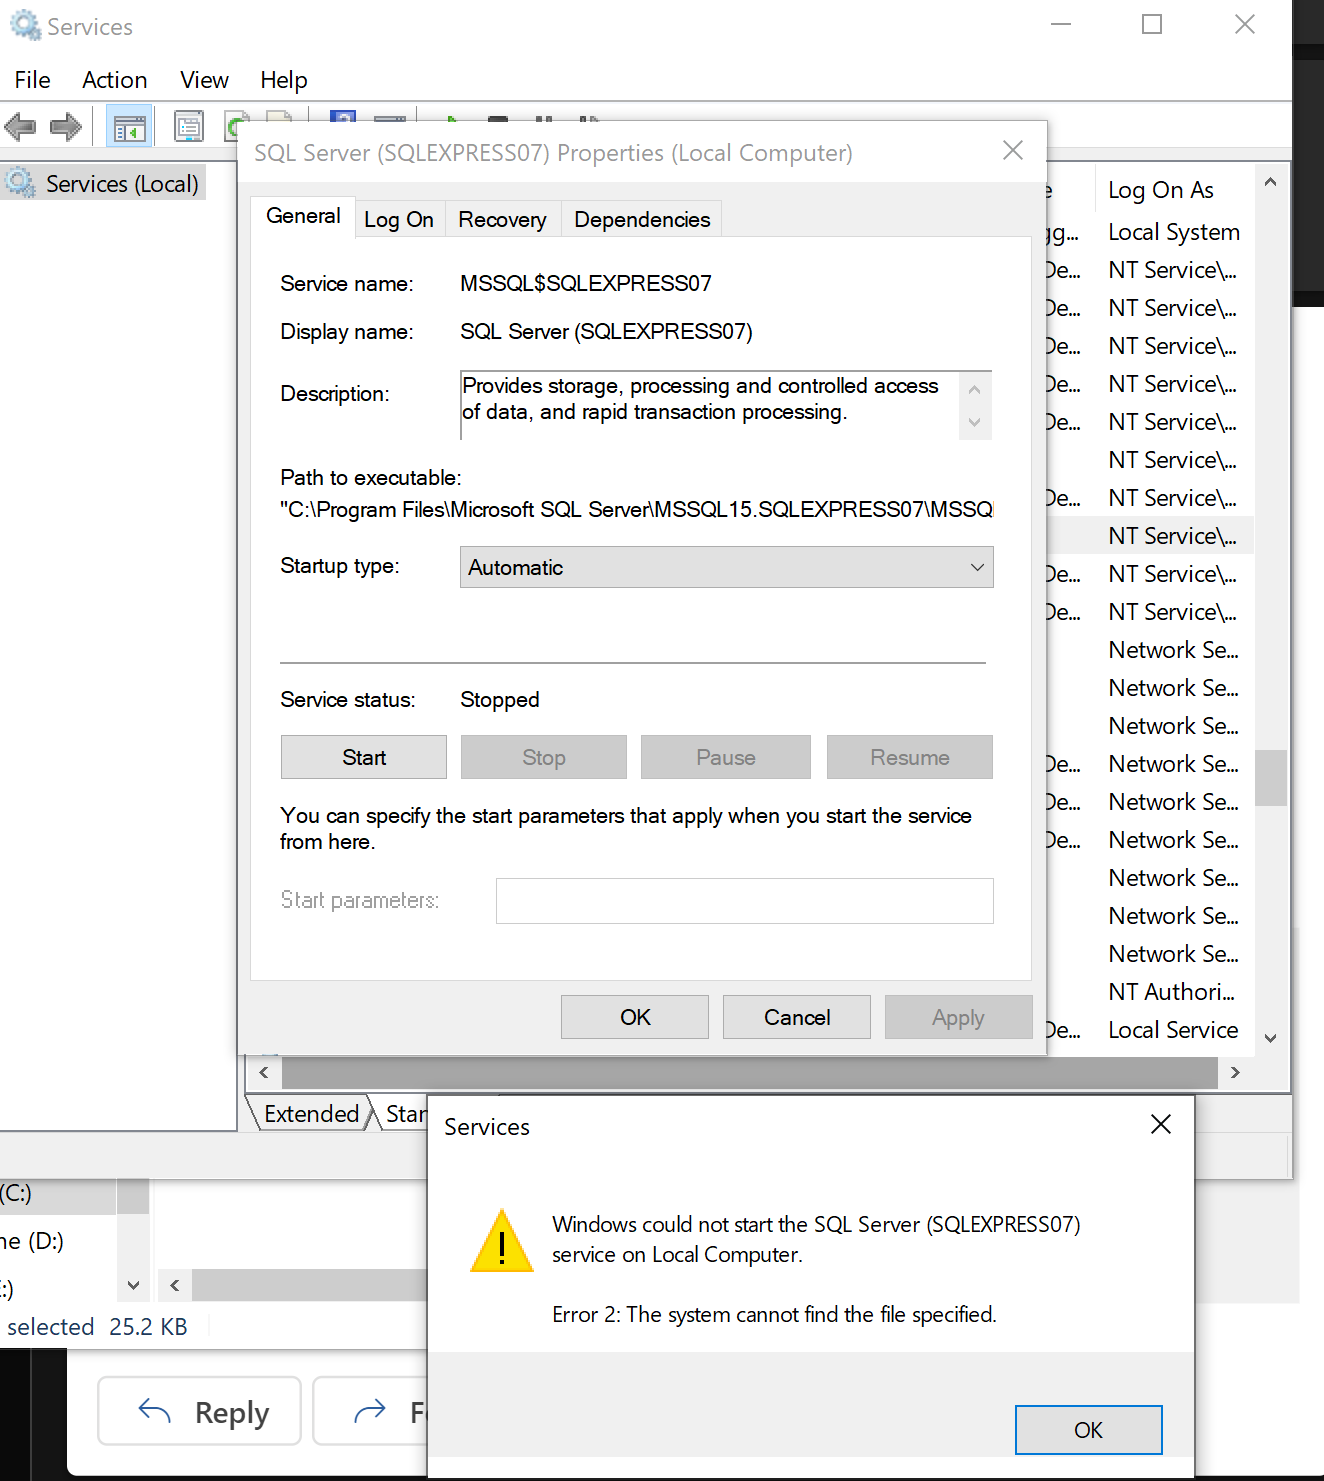The height and width of the screenshot is (1481, 1324).
Task: Click the yellow warning icon in error dialog
Action: click(x=502, y=1241)
